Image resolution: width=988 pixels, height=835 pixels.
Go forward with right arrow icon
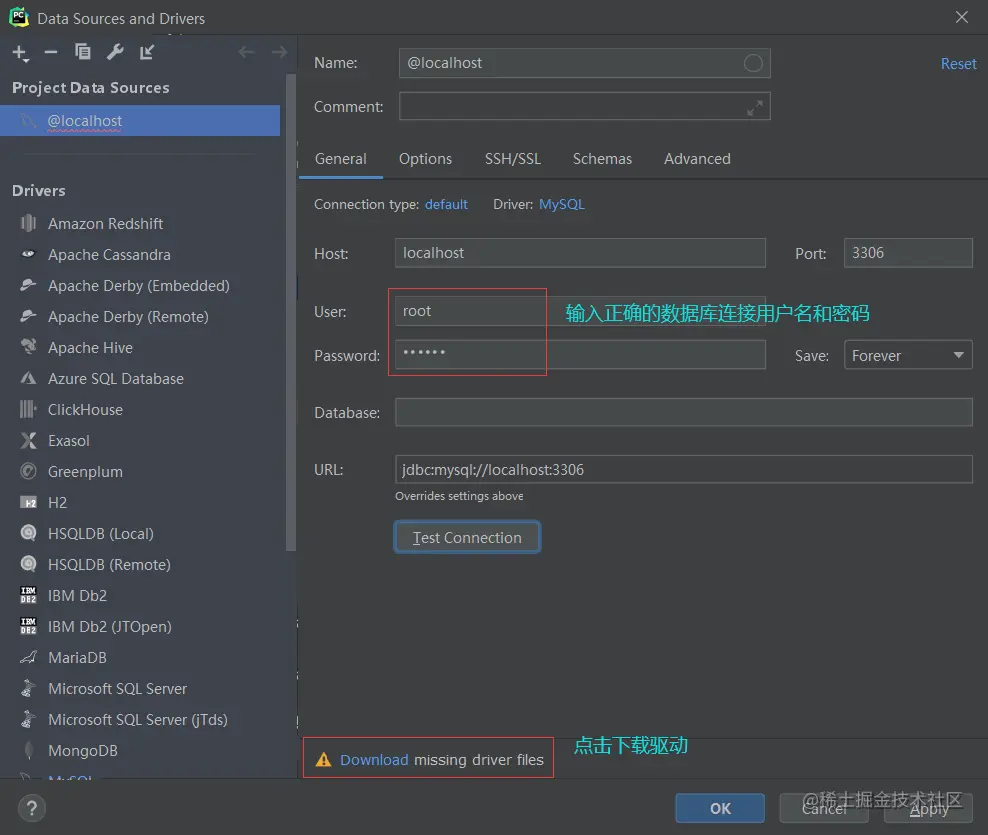point(279,52)
